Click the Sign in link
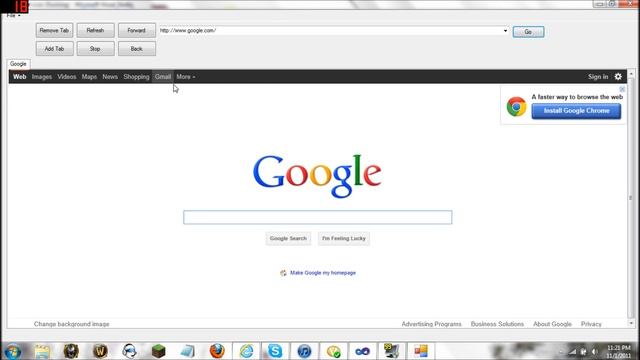 tap(598, 77)
